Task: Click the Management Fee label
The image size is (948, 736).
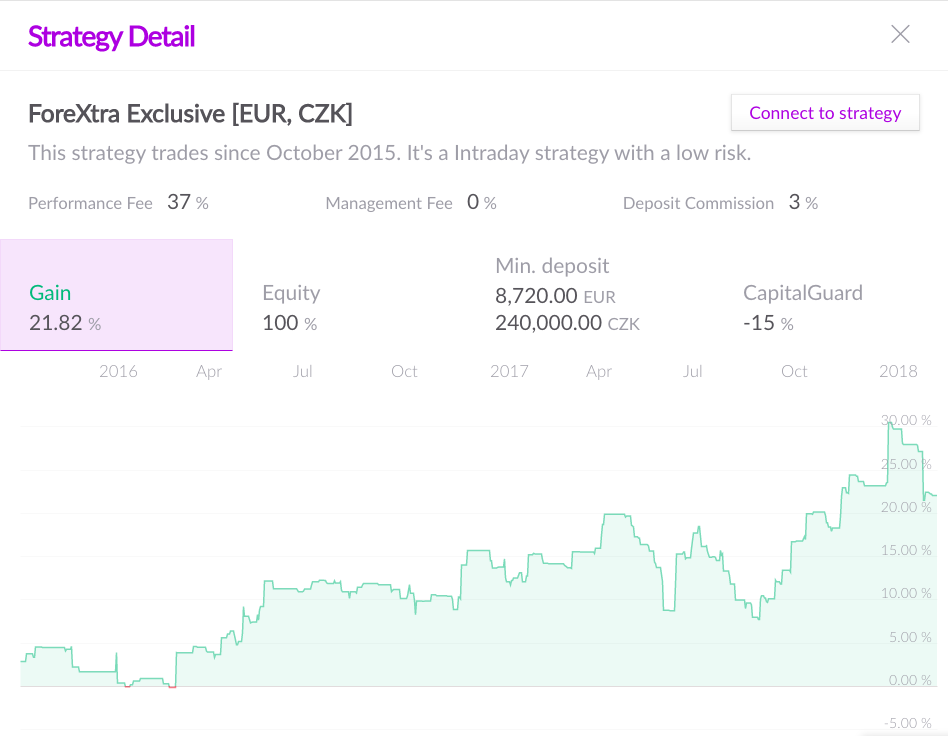Action: pyautogui.click(x=389, y=203)
